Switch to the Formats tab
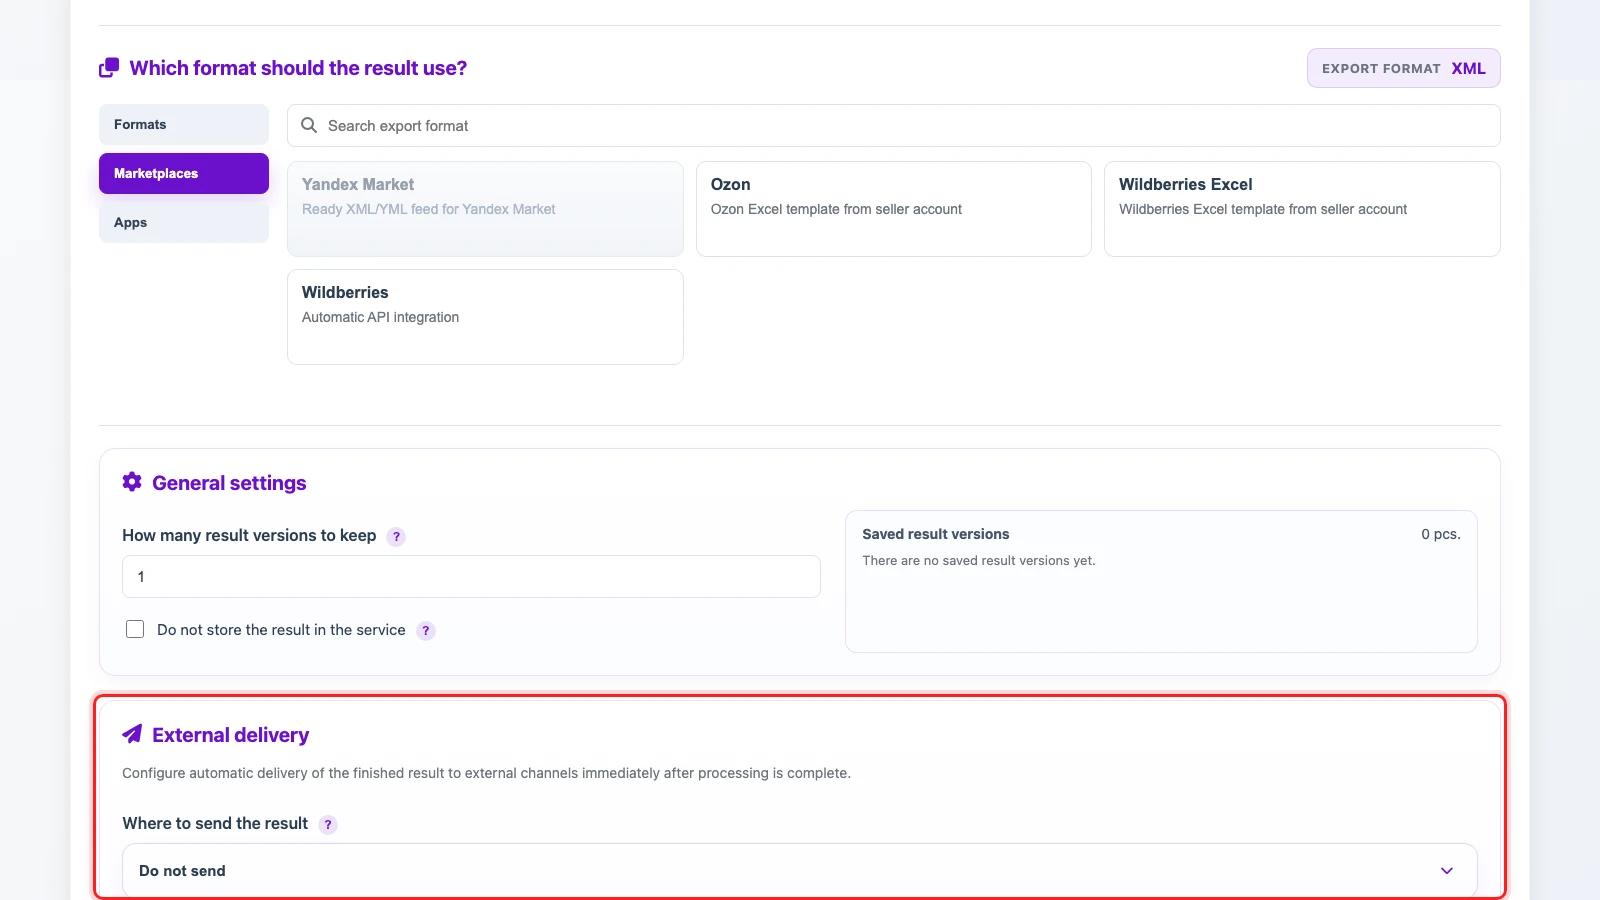The width and height of the screenshot is (1600, 900). click(184, 124)
